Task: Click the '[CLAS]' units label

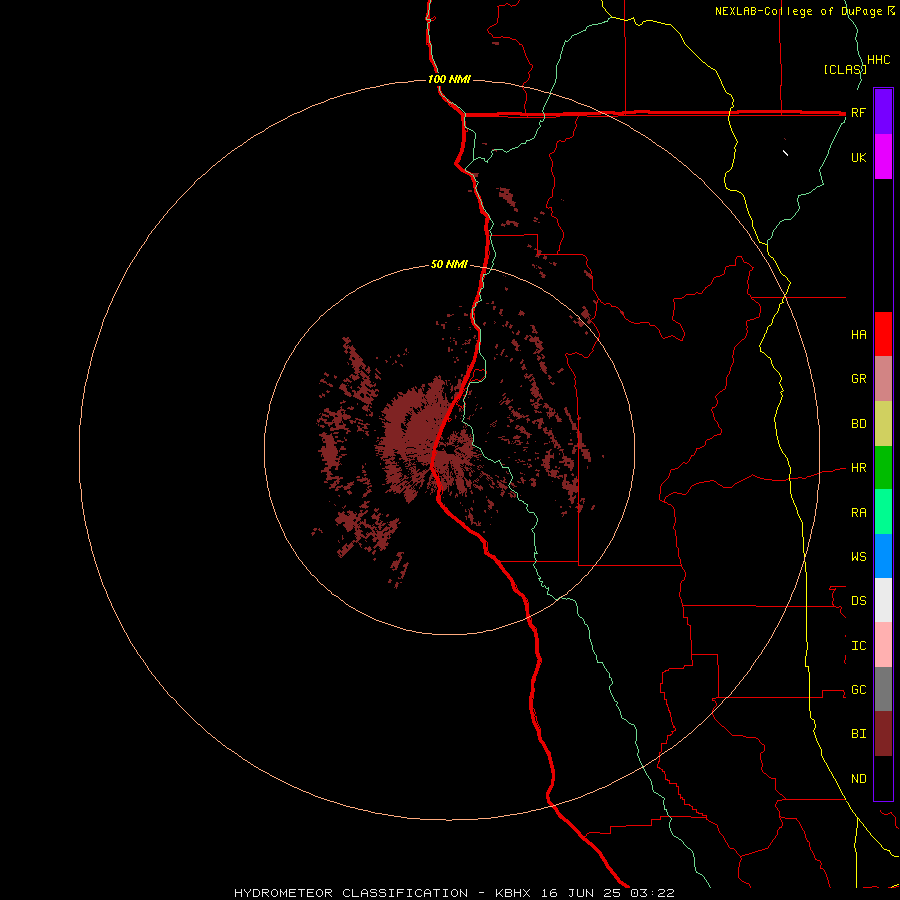Action: pos(845,70)
